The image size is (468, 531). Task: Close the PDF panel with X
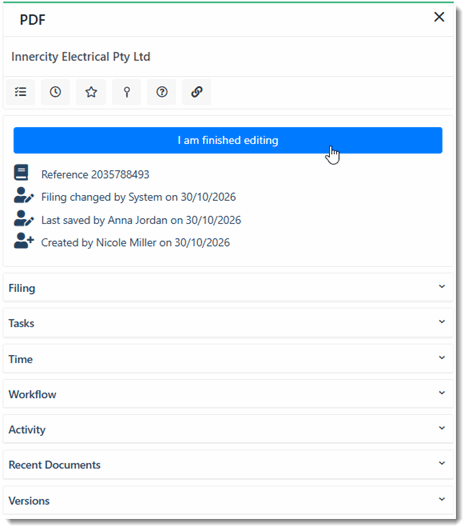tap(439, 17)
